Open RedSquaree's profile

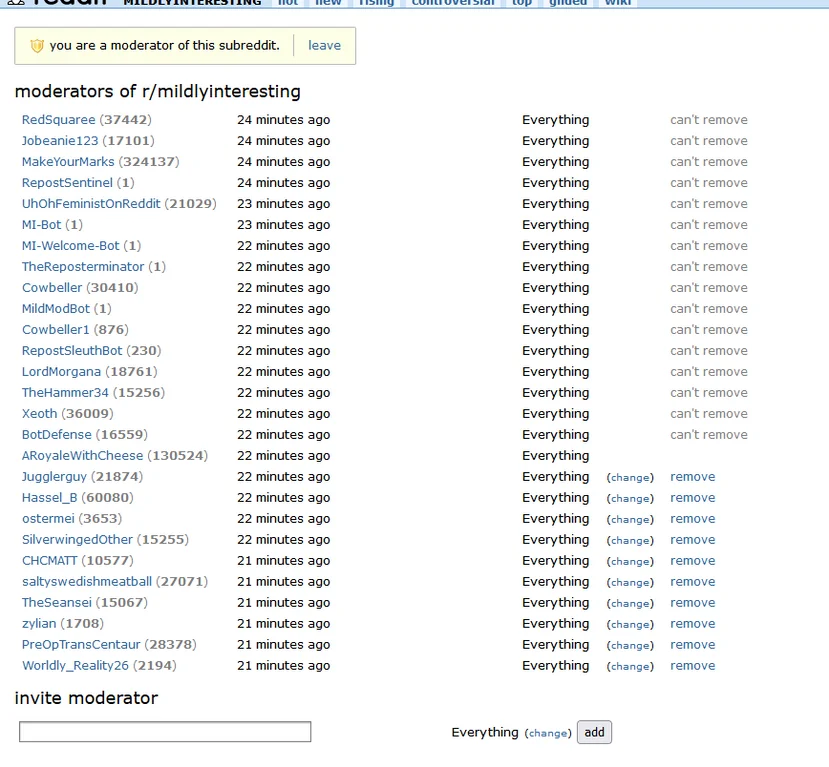(58, 120)
